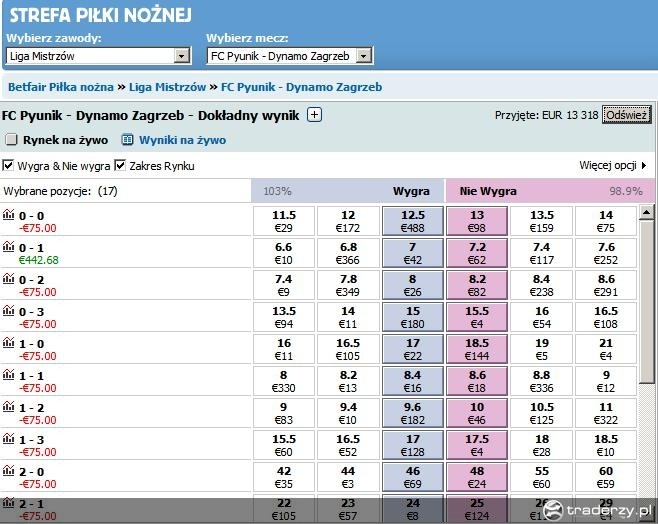This screenshot has width=658, height=524.
Task: Open the graph icon for score 1 - 0
Action: pos(8,342)
